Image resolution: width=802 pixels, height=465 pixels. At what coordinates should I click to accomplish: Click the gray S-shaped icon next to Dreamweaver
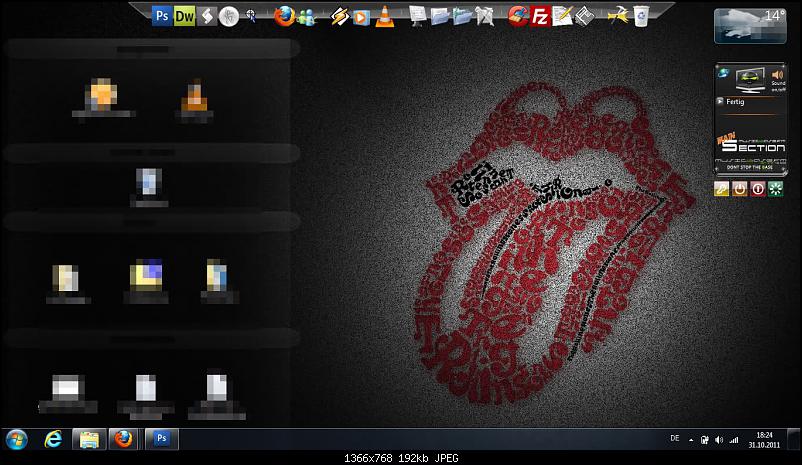pyautogui.click(x=207, y=16)
